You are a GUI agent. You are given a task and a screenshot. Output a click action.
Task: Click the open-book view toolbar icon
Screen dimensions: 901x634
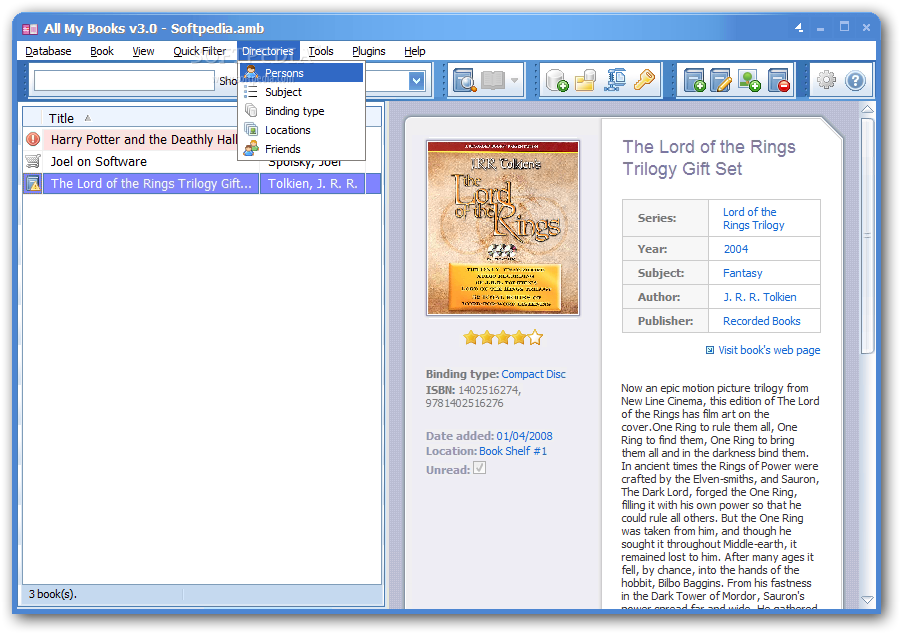pos(492,80)
